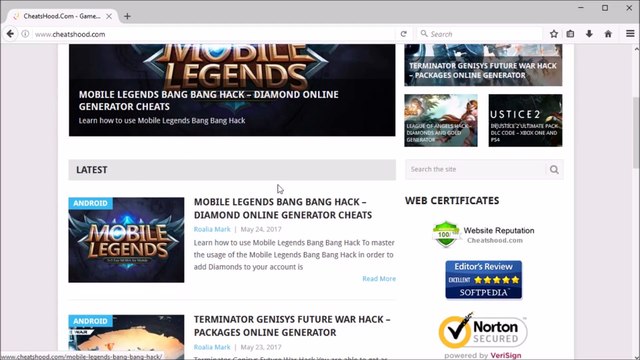This screenshot has width=640, height=360.
Task: Open the downloads arrow icon
Action: click(589, 34)
